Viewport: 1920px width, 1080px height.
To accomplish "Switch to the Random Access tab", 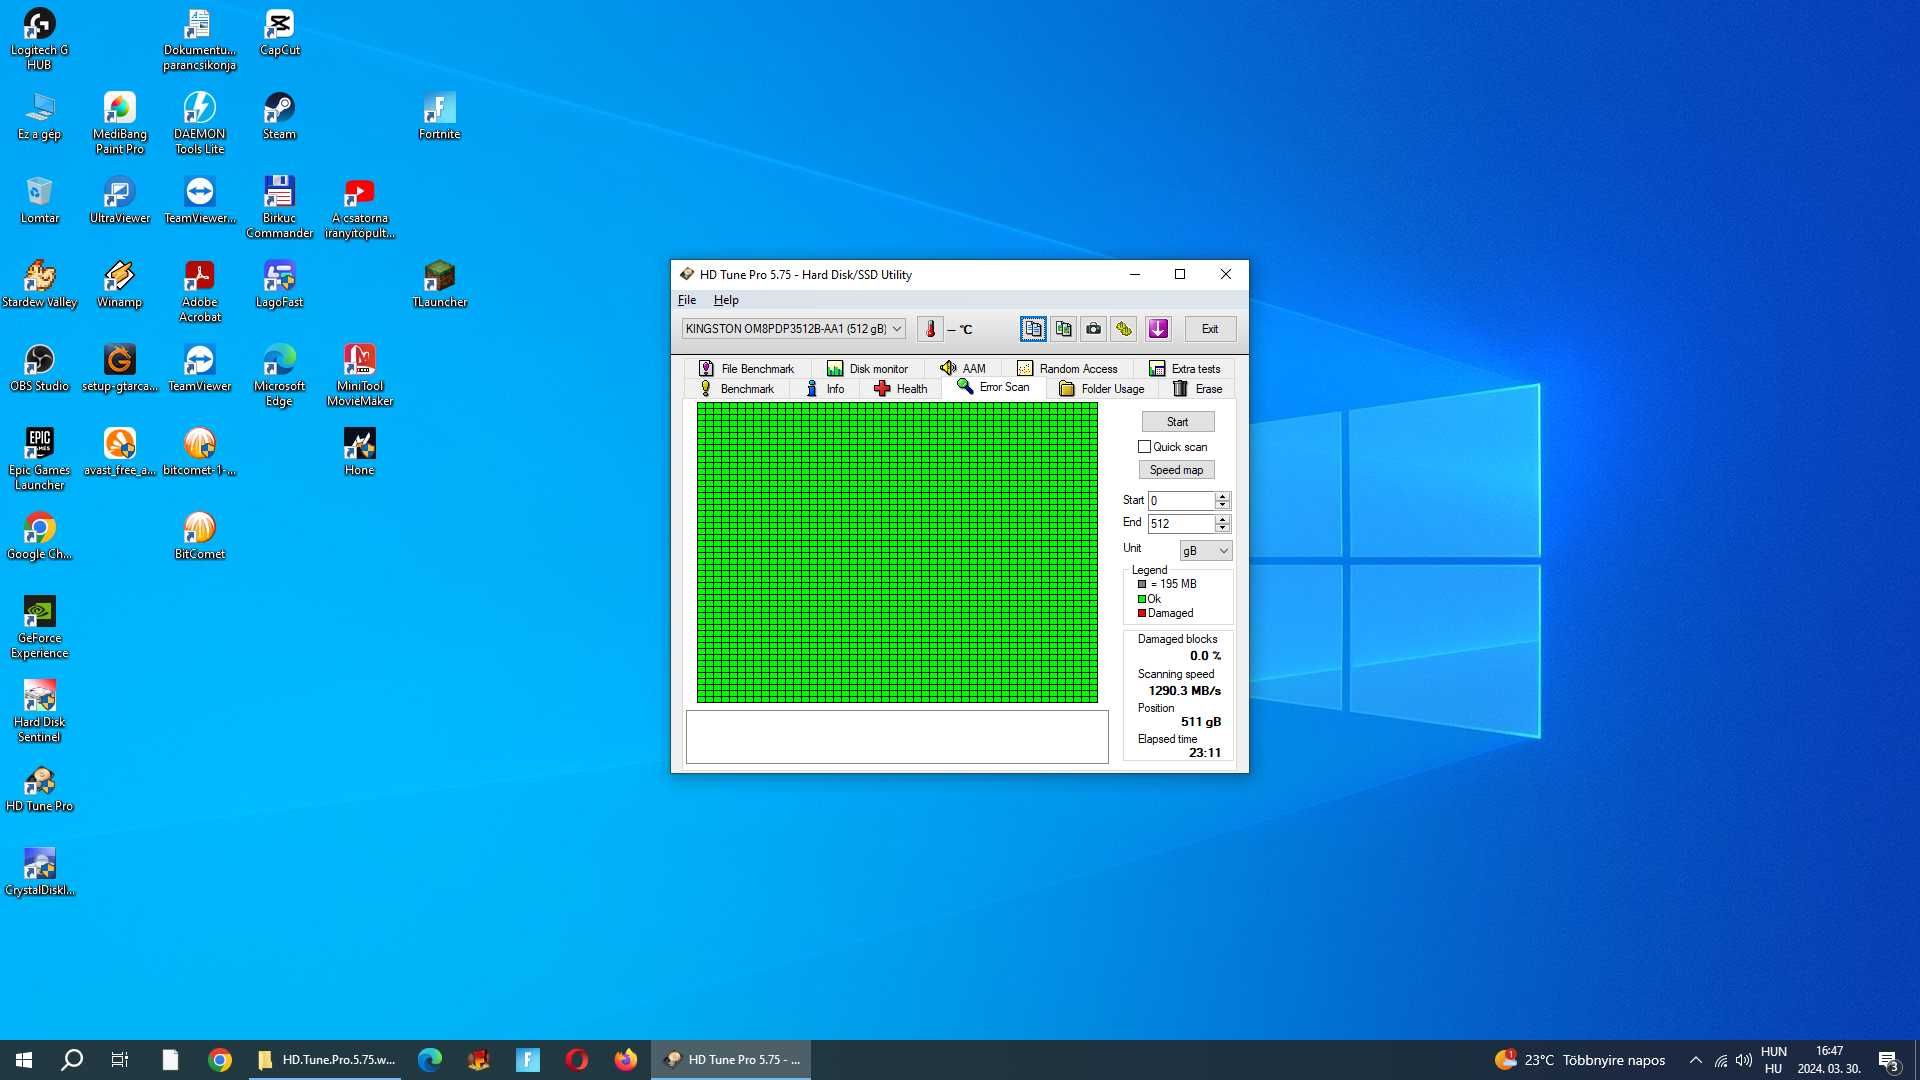I will pyautogui.click(x=1067, y=368).
